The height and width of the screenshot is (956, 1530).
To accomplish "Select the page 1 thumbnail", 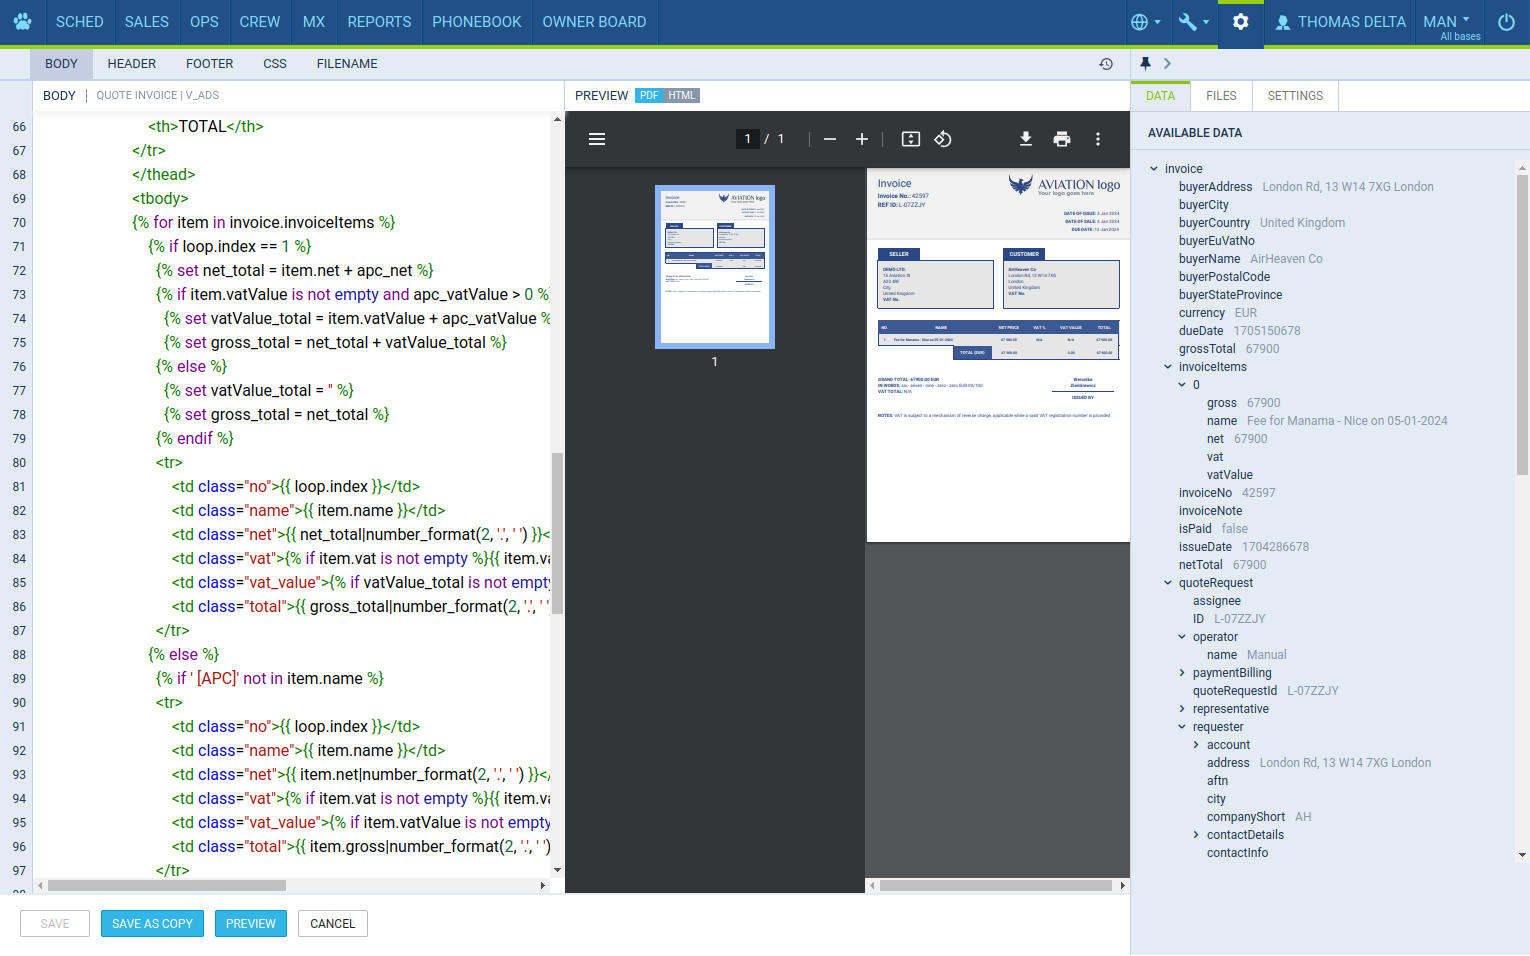I will [715, 266].
